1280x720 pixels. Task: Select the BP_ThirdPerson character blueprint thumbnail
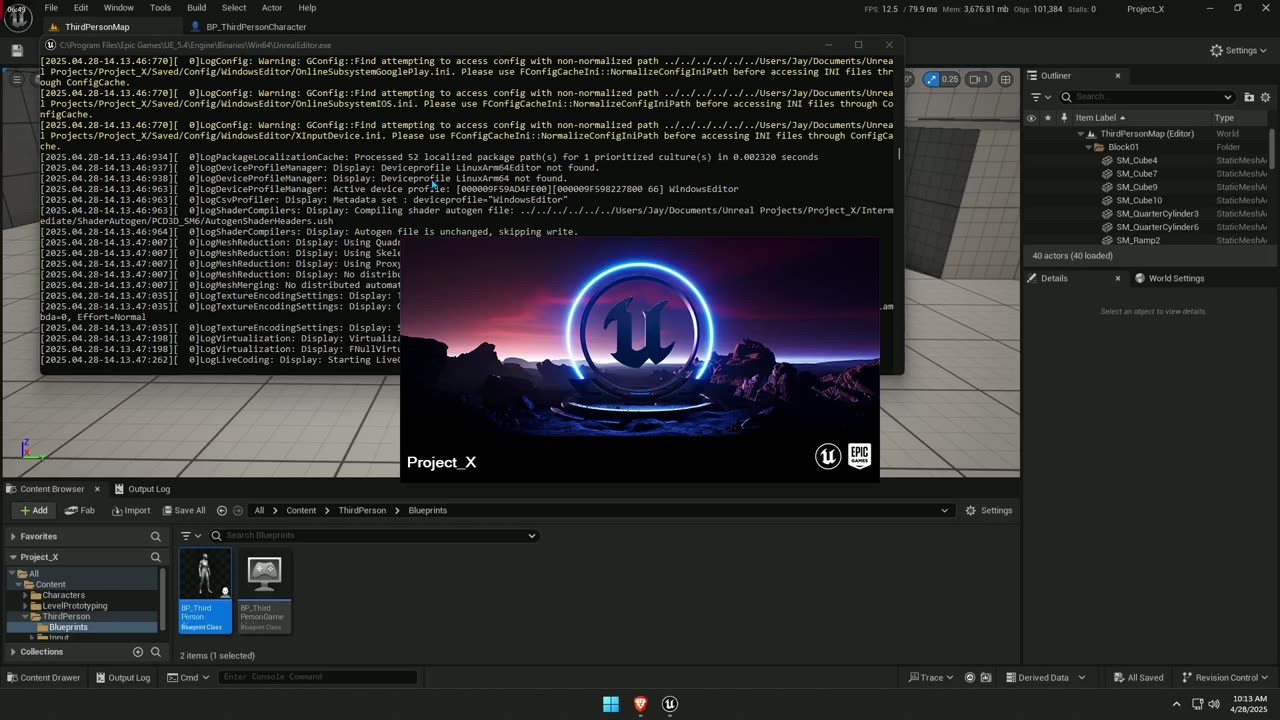[x=205, y=590]
